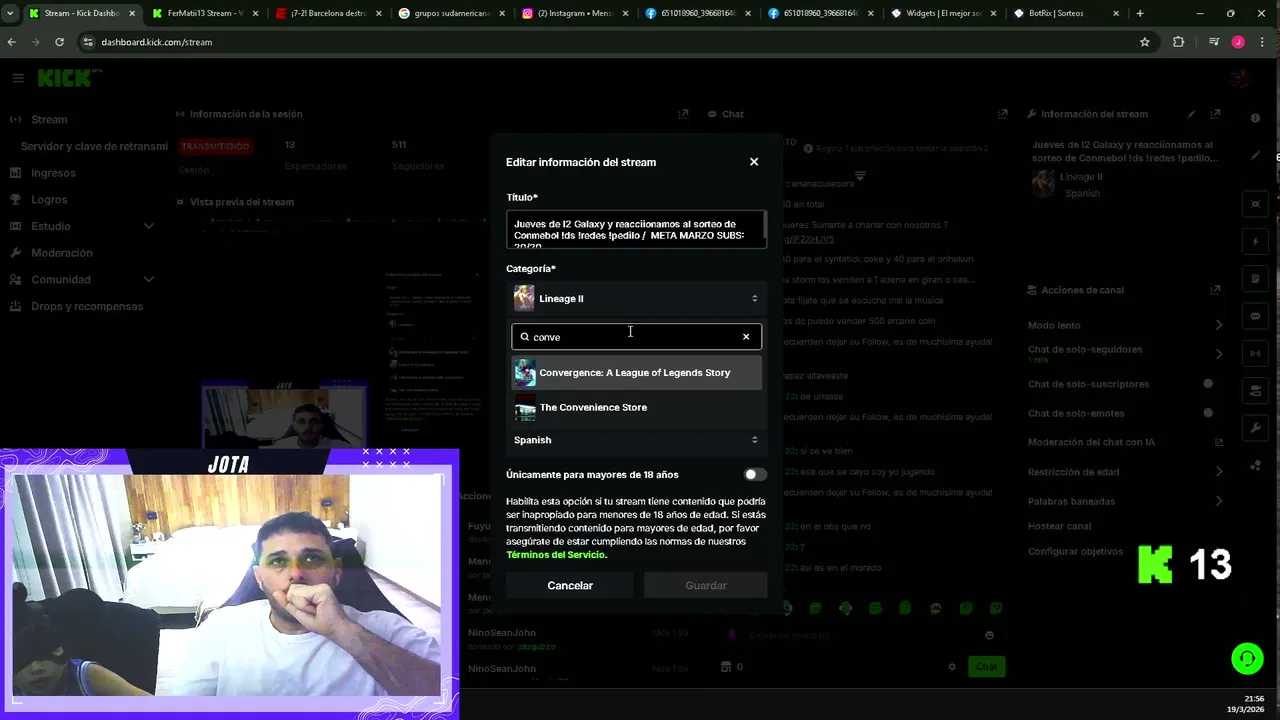The width and height of the screenshot is (1280, 720).
Task: Open a new browser tab with the plus
Action: pos(1140,13)
